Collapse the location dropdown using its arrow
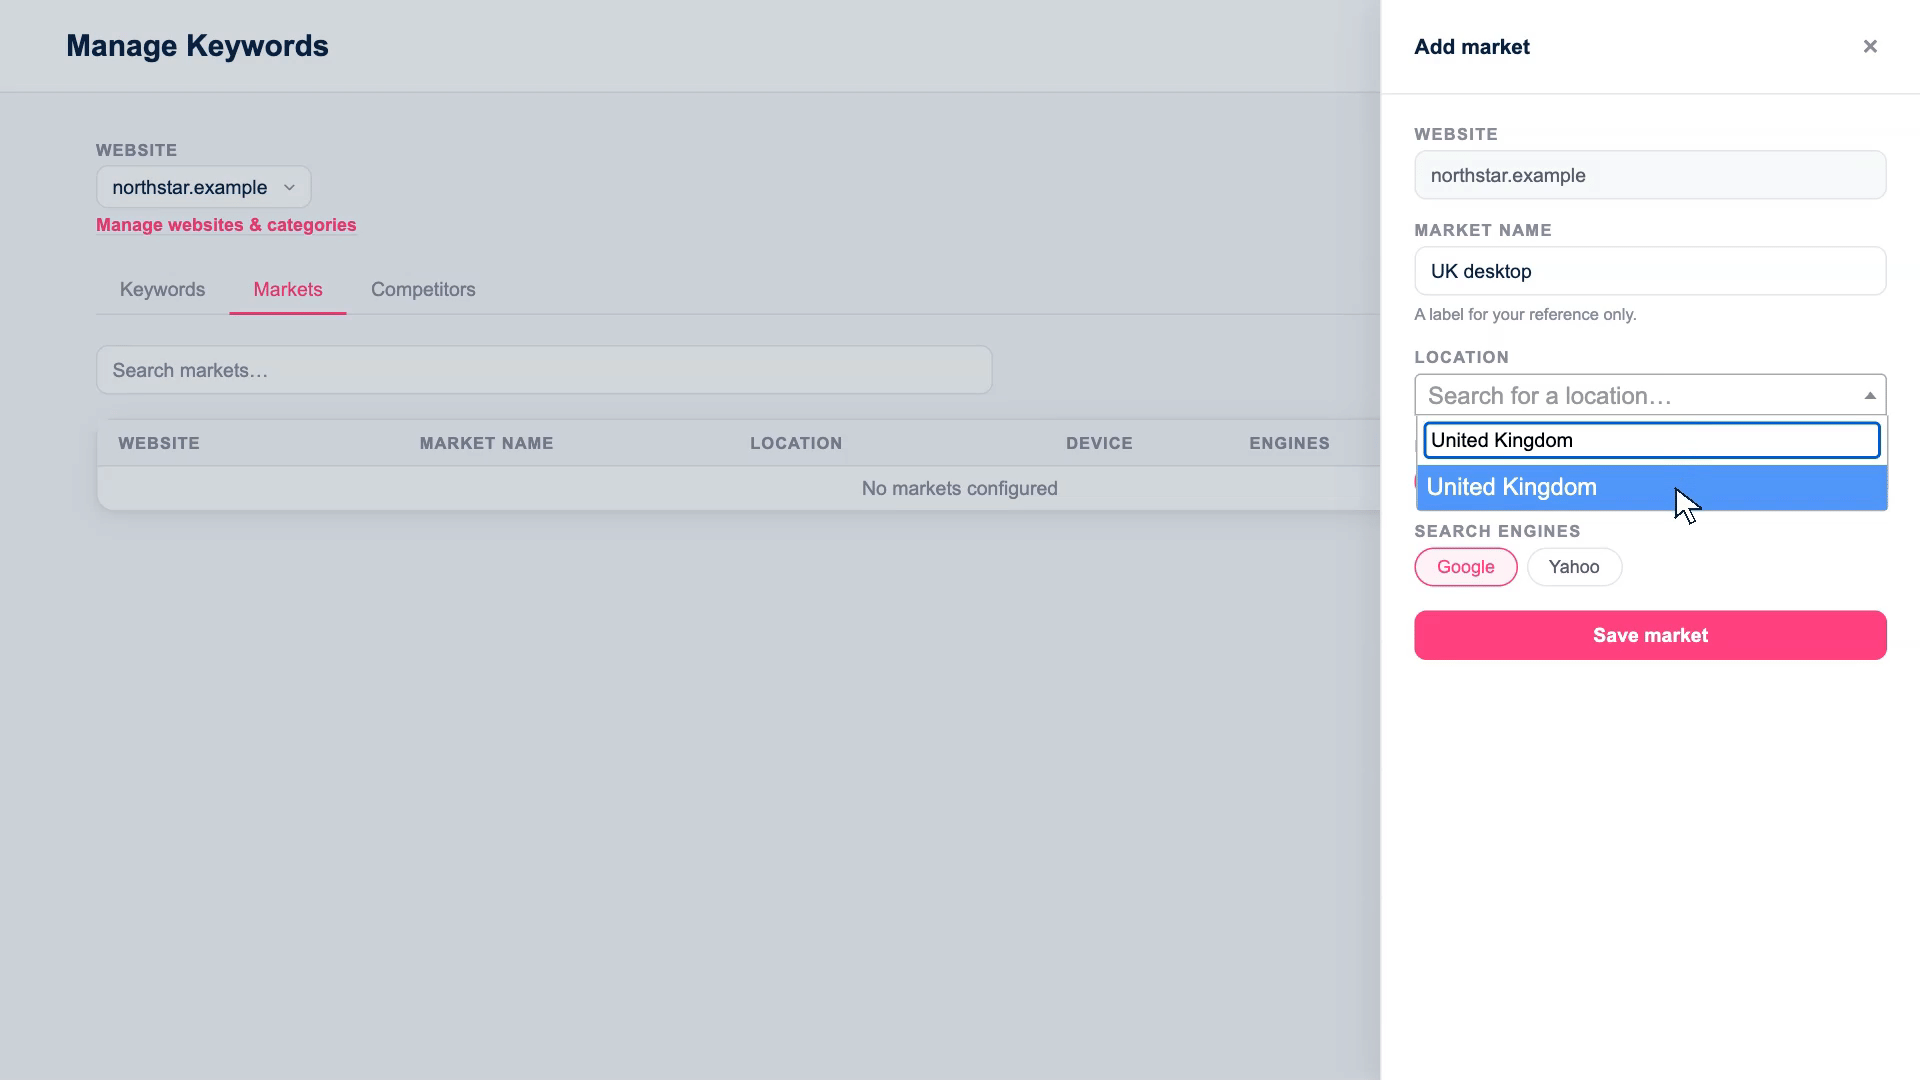This screenshot has width=1920, height=1080. pos(1869,396)
